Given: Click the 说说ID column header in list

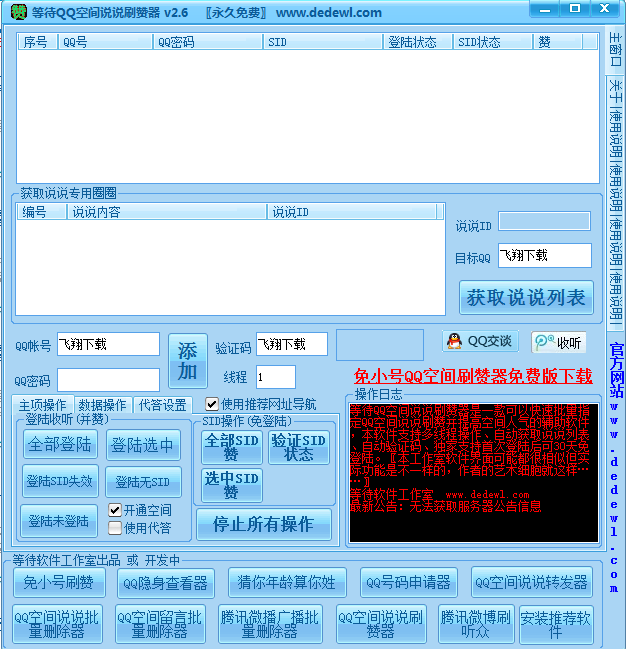Looking at the screenshot, I should (x=352, y=212).
